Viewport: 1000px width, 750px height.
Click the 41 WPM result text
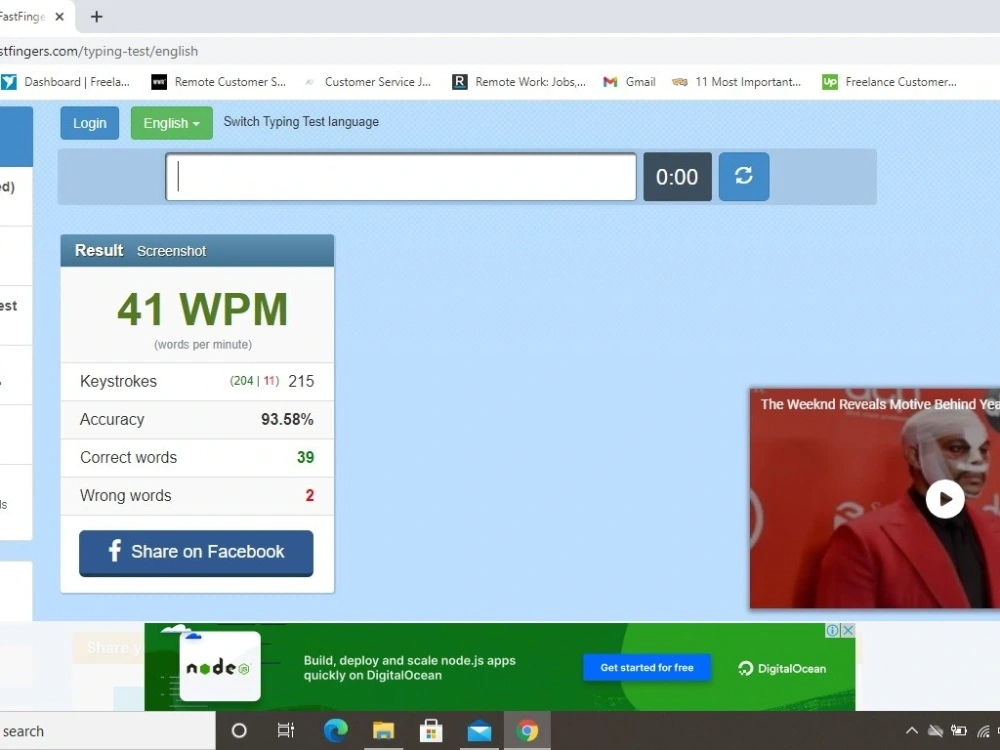203,309
